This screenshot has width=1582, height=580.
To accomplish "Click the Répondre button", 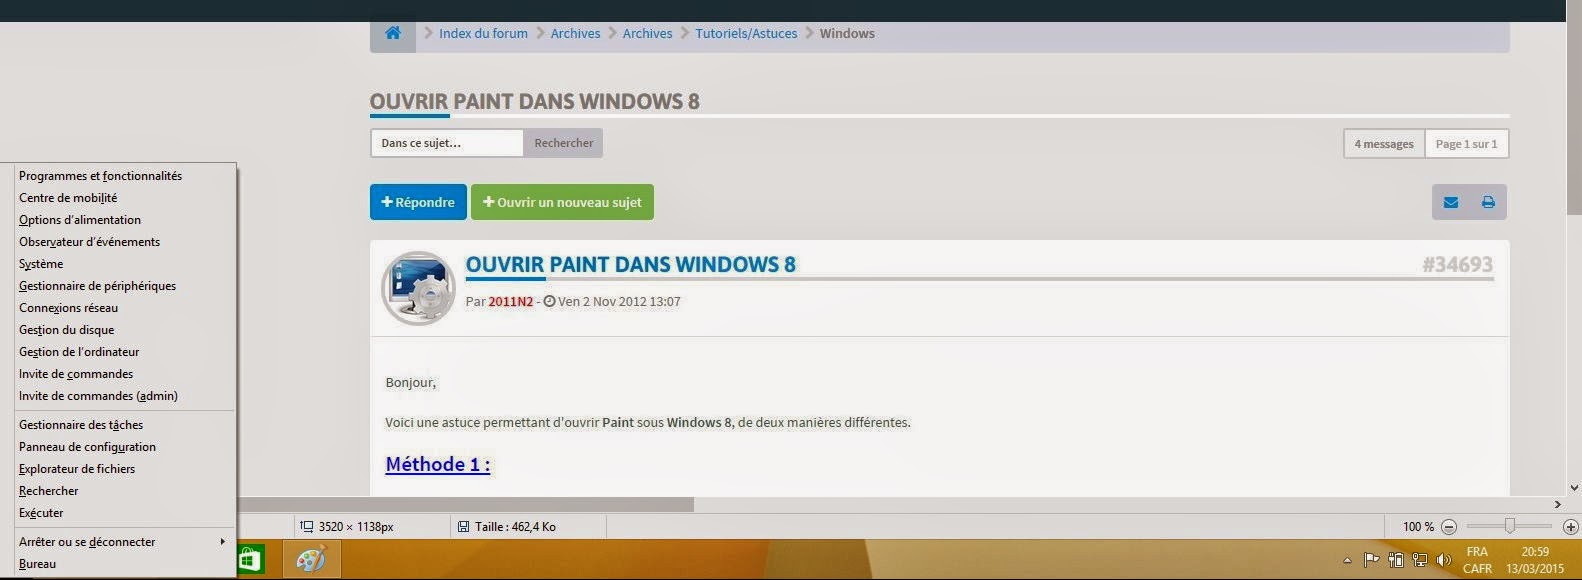I will [418, 202].
